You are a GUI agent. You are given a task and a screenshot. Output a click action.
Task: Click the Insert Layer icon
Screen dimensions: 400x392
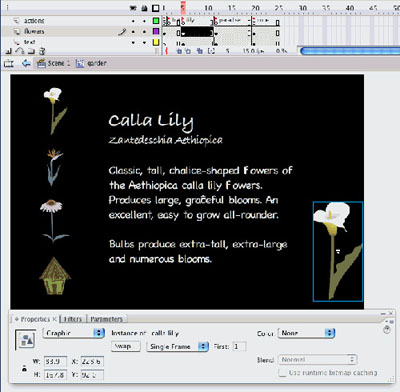[x=9, y=51]
